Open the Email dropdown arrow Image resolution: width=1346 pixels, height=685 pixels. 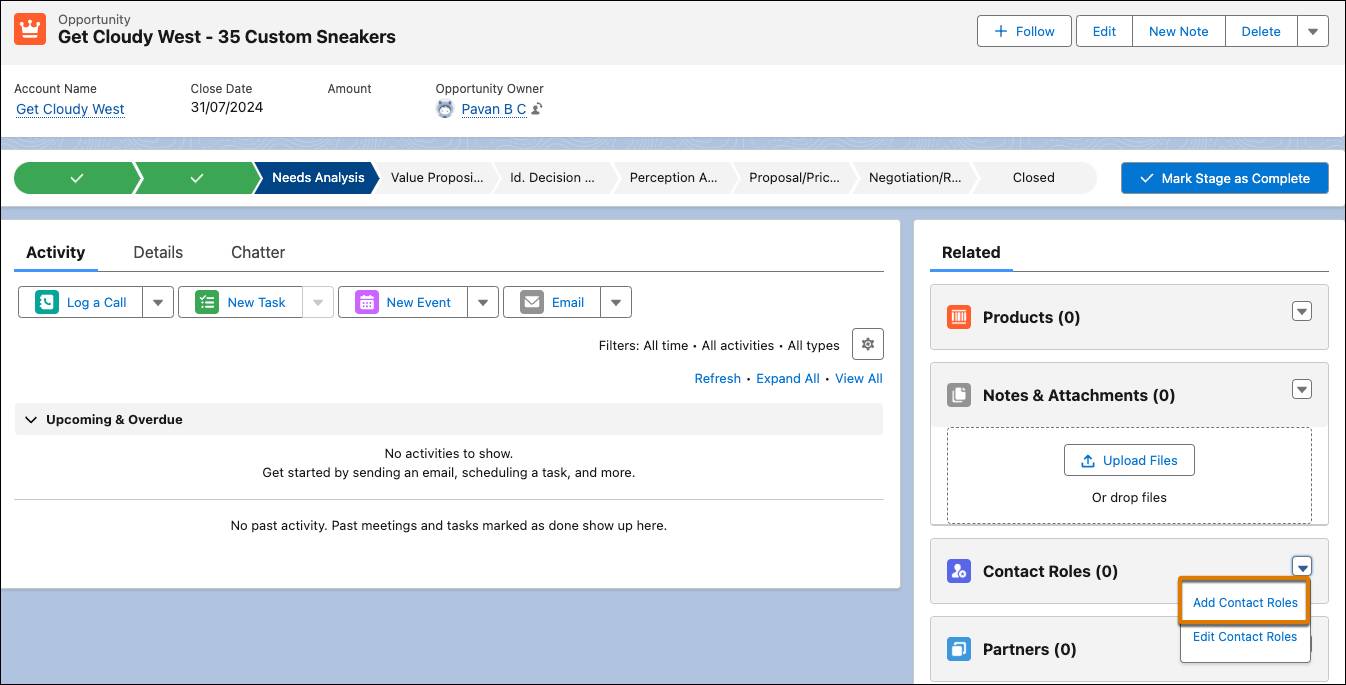coord(616,302)
